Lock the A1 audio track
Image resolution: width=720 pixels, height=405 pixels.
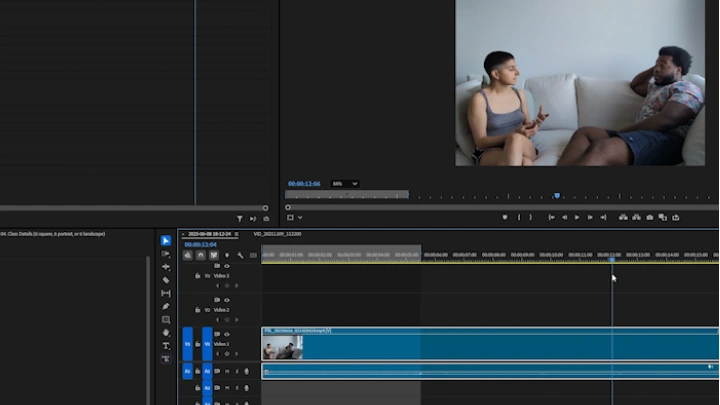[197, 371]
